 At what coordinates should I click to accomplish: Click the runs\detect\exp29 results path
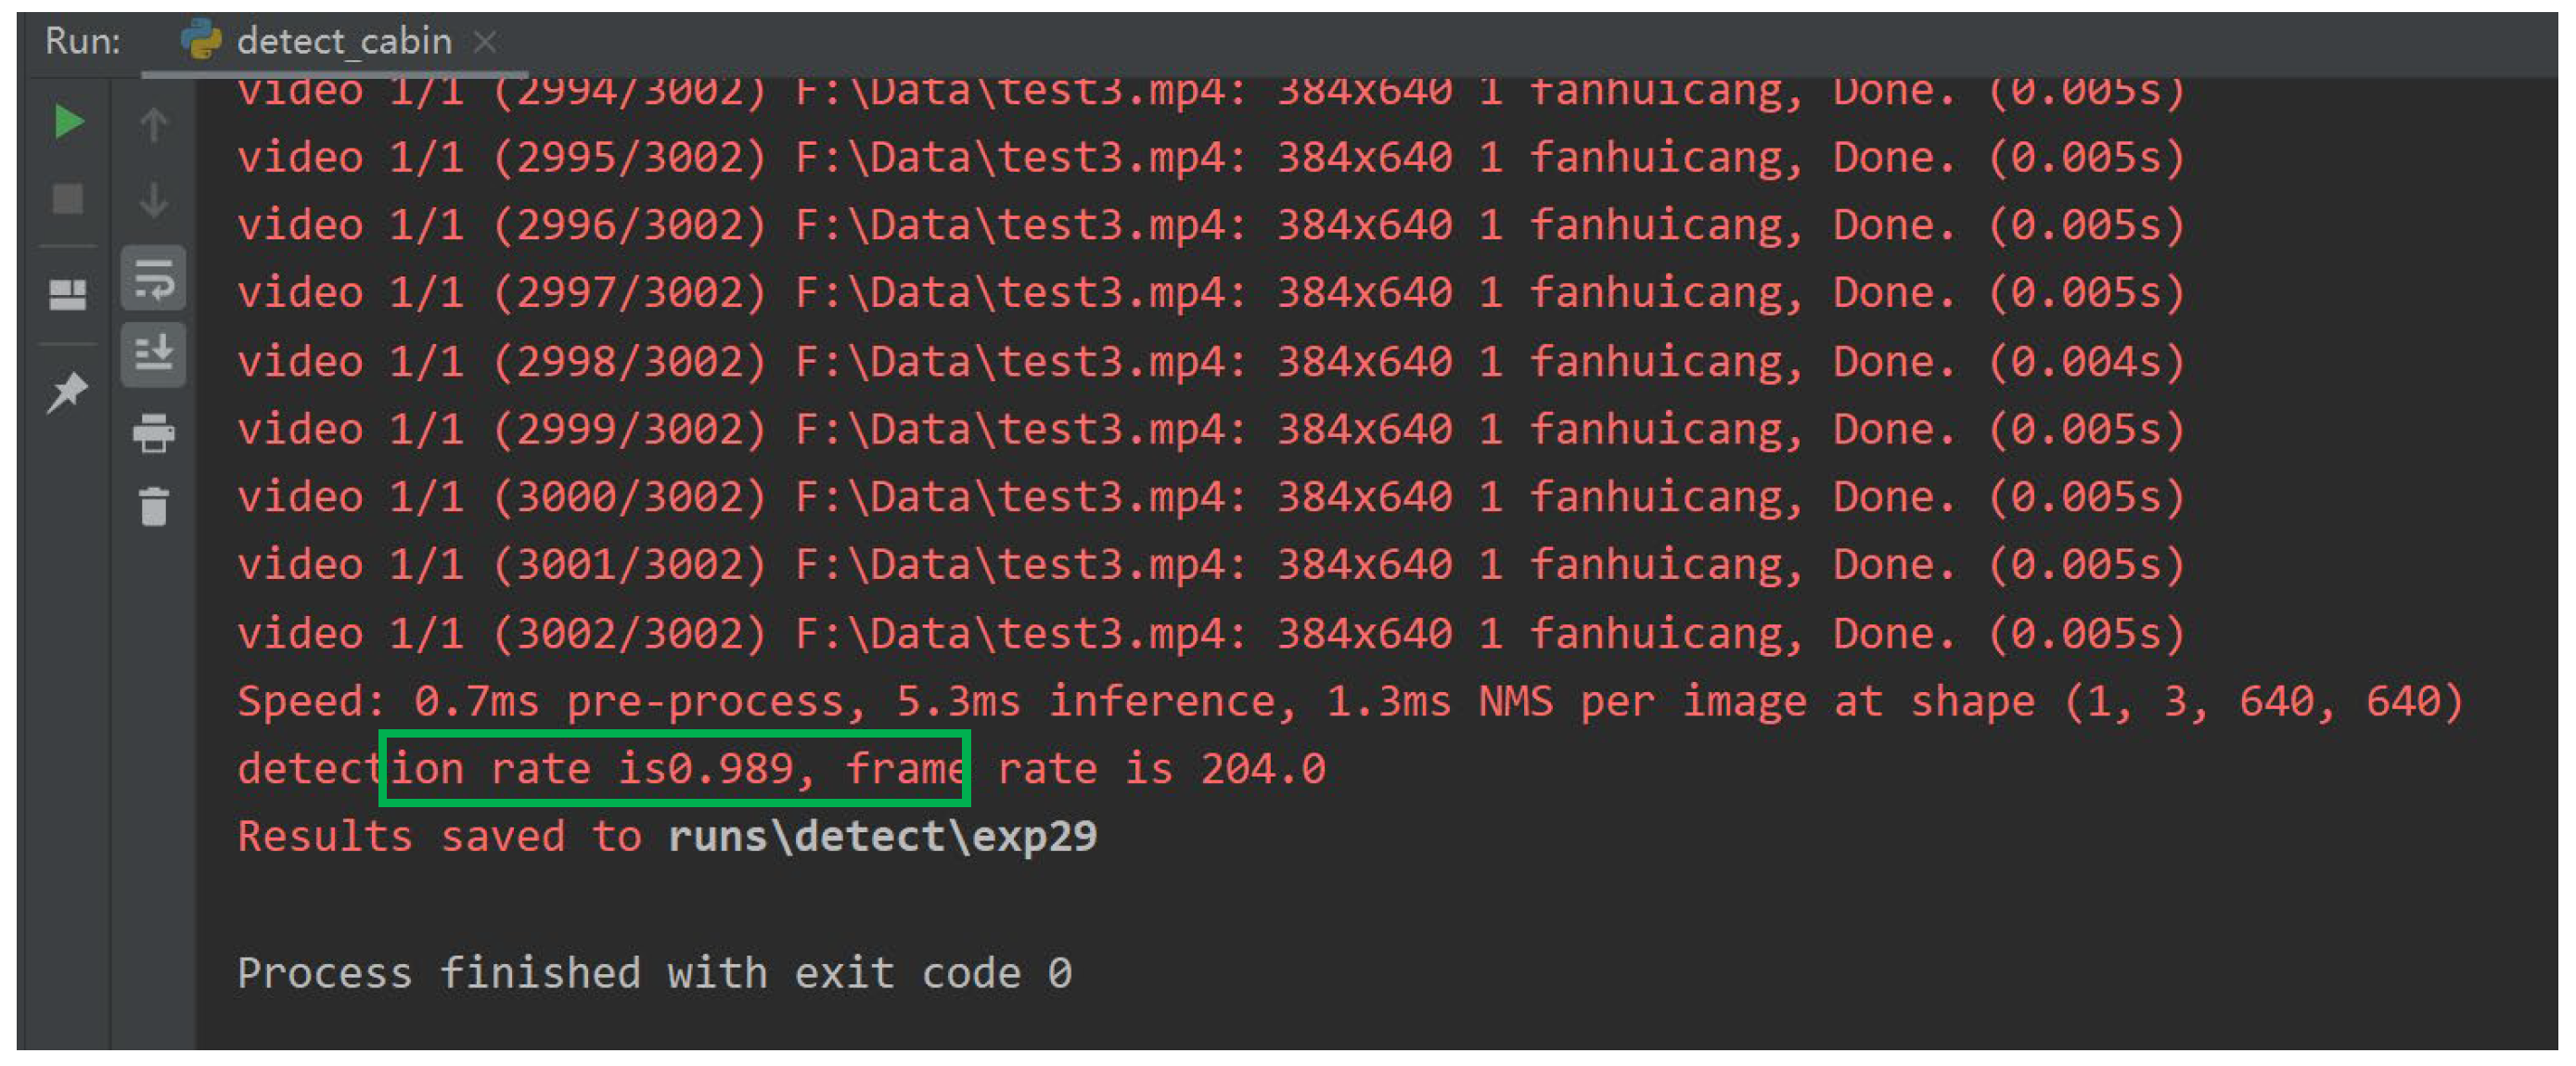pyautogui.click(x=882, y=836)
